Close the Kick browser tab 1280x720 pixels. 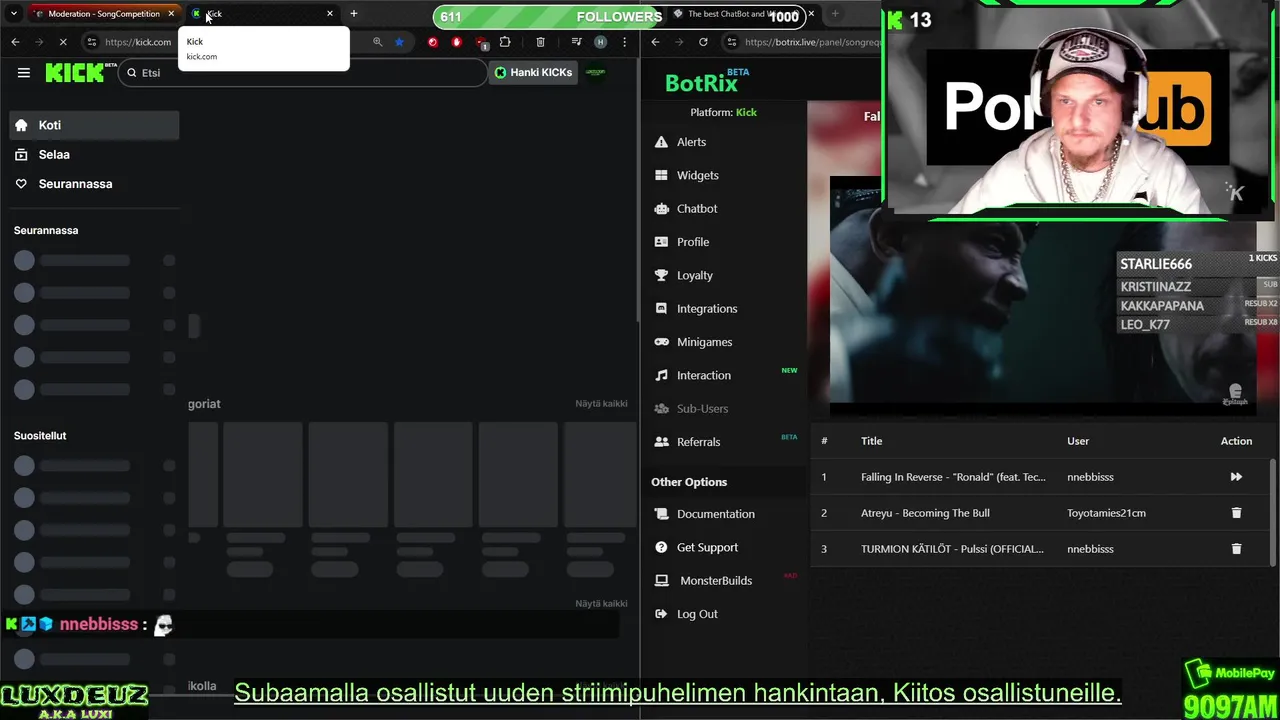pos(330,14)
